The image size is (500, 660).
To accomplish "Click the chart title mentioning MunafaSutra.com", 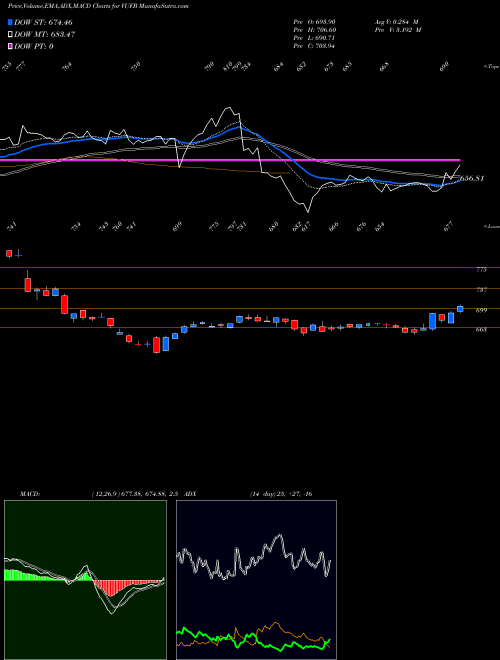I will point(98,6).
